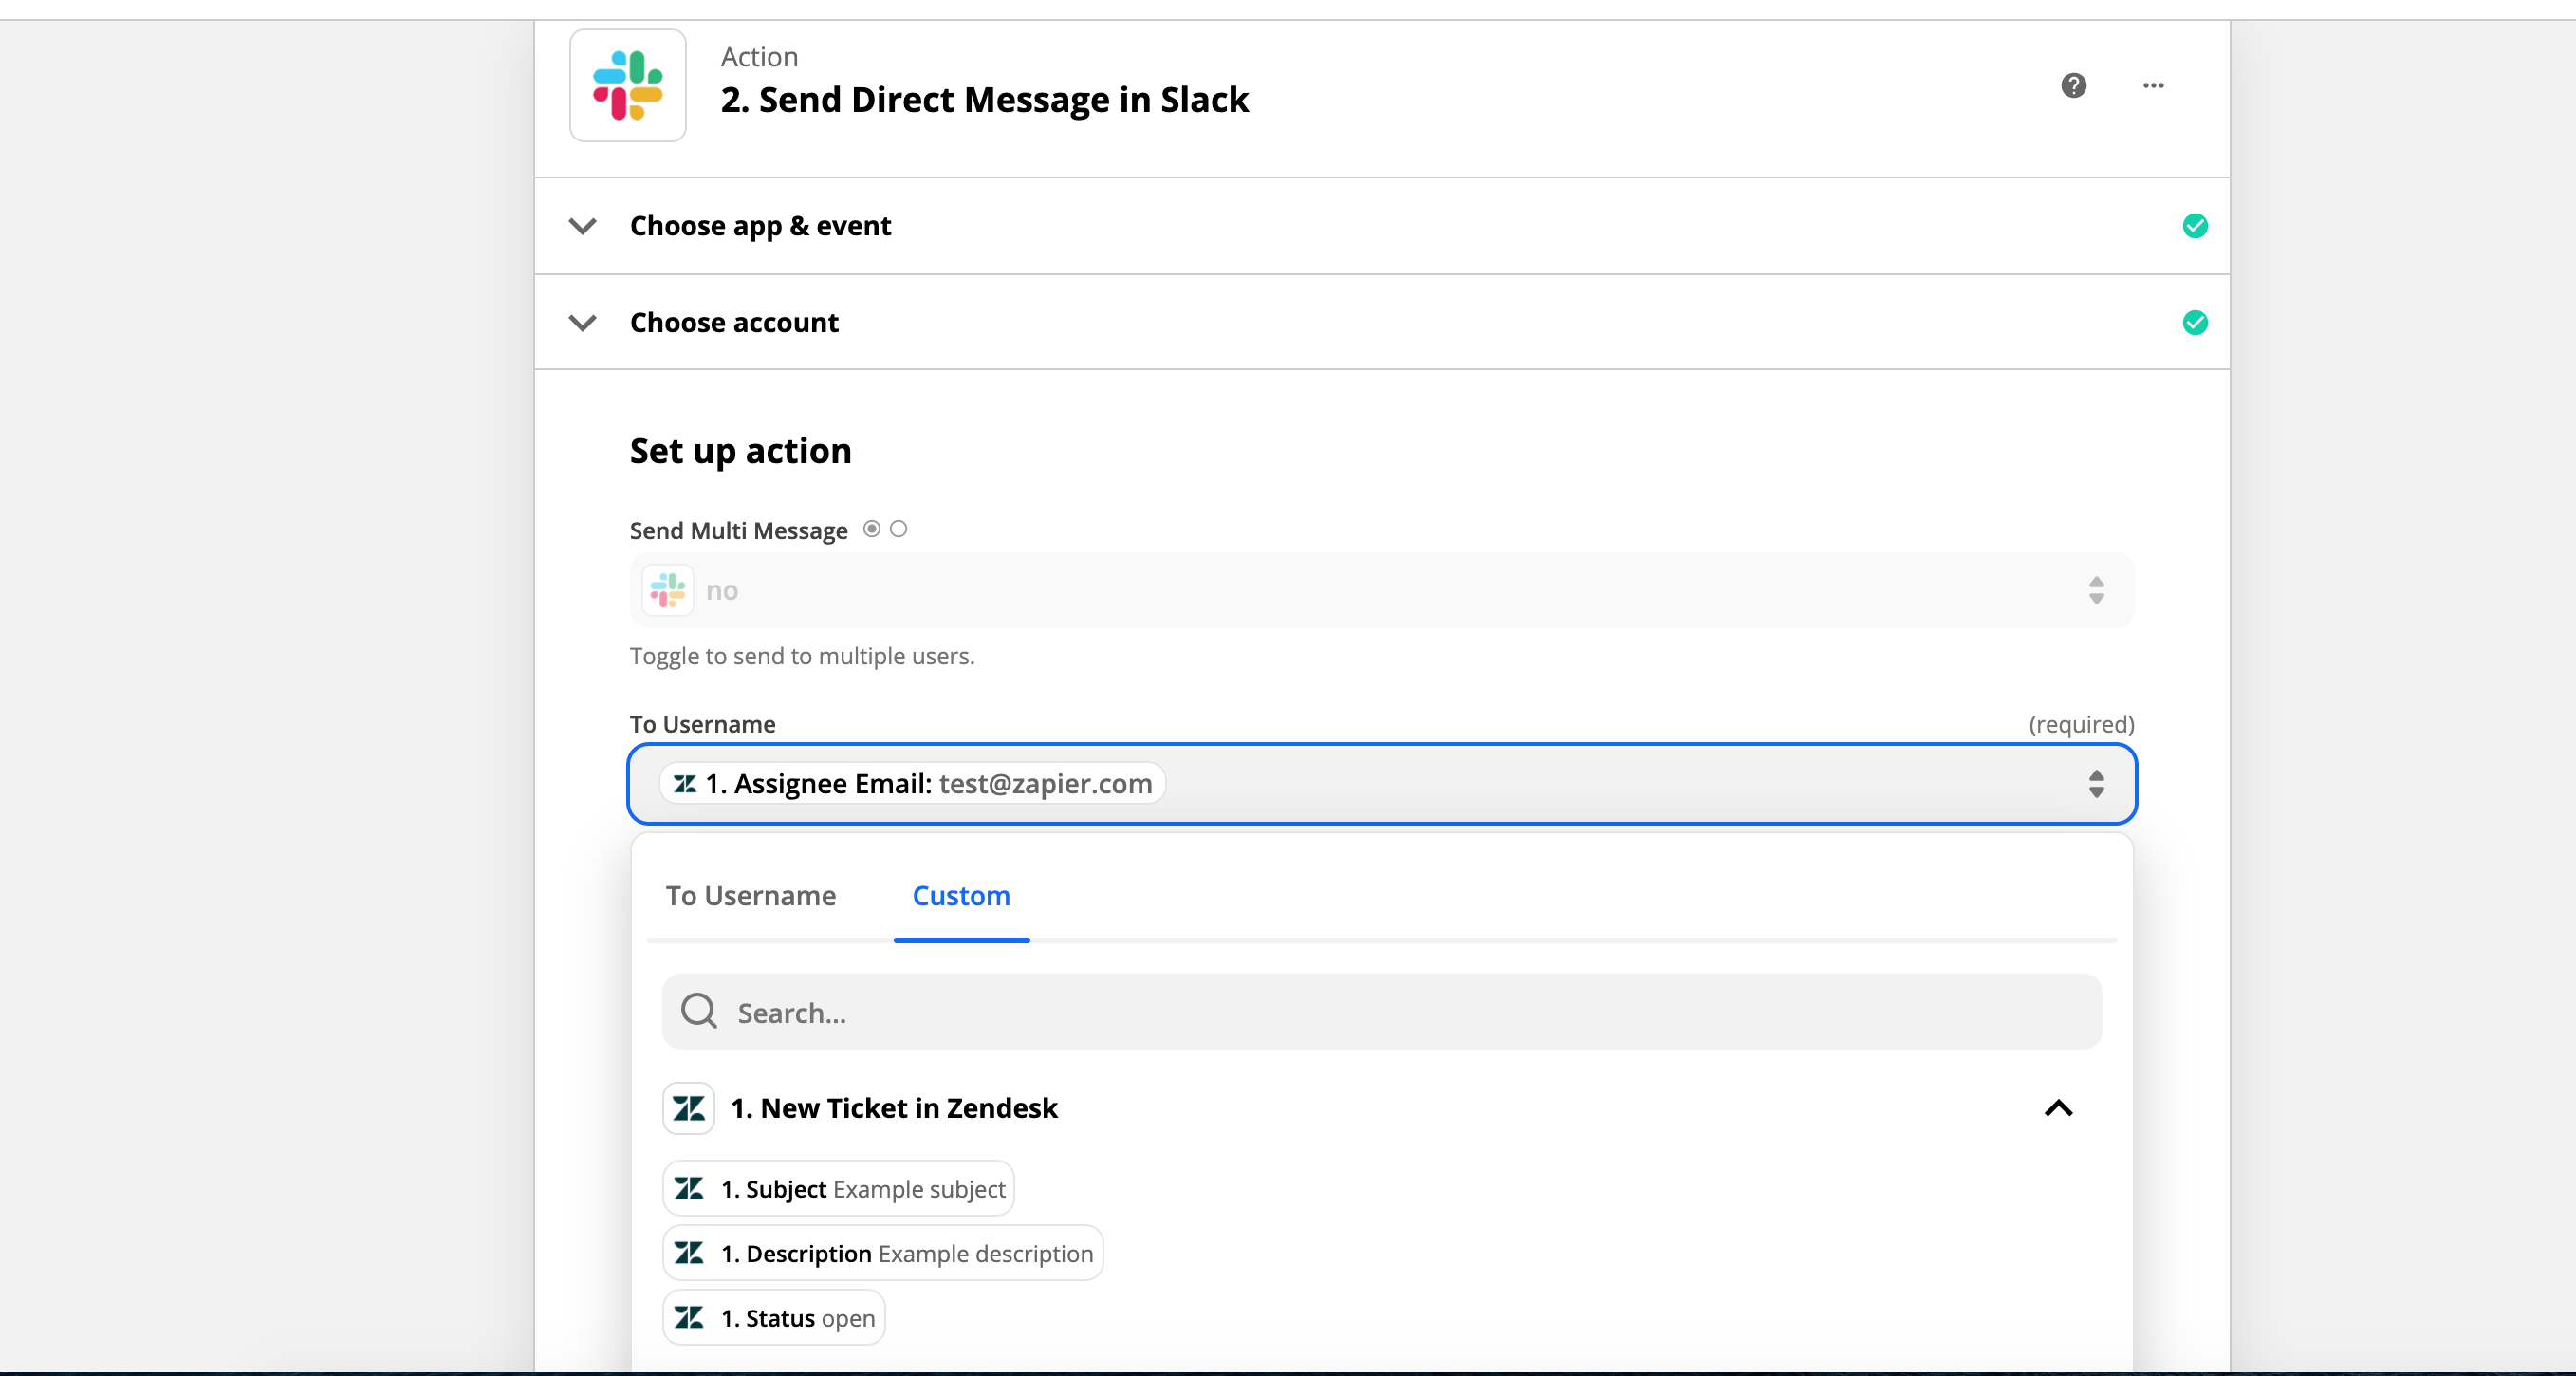
Task: Insert the Status open field
Action: pyautogui.click(x=773, y=1317)
